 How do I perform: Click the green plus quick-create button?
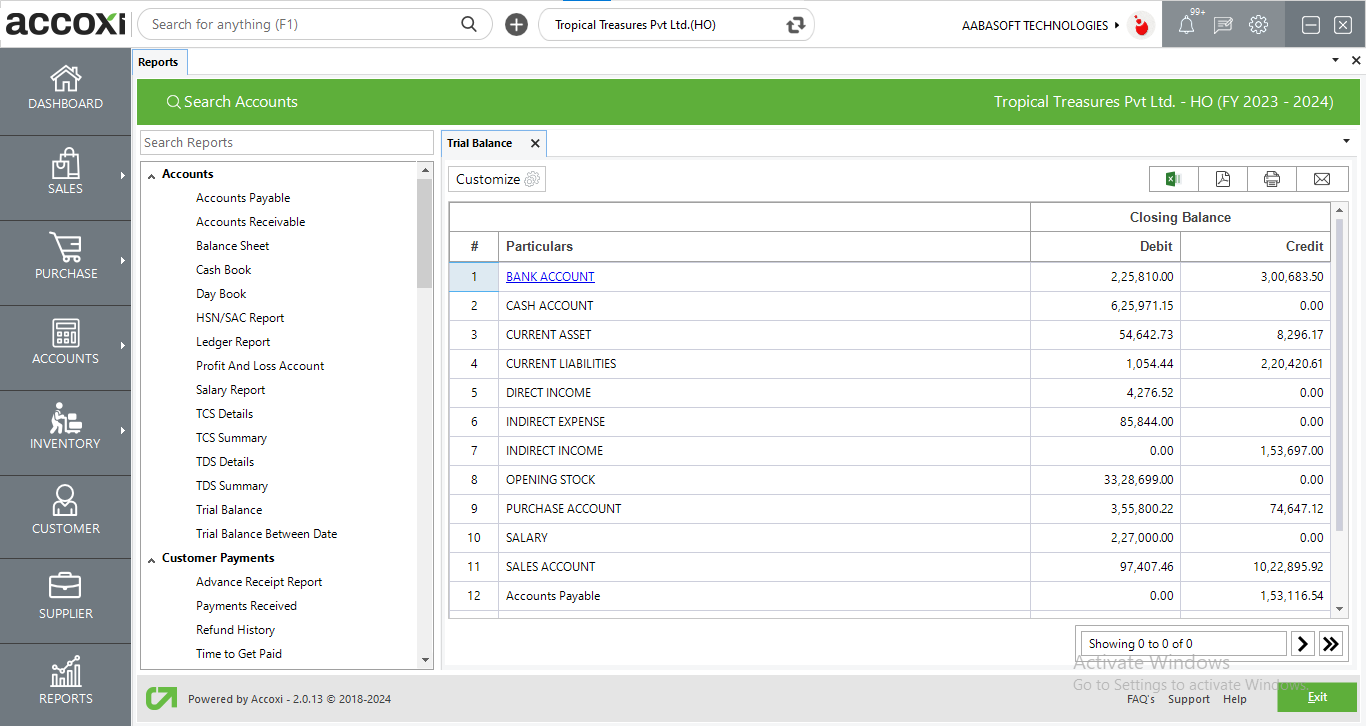(x=516, y=23)
